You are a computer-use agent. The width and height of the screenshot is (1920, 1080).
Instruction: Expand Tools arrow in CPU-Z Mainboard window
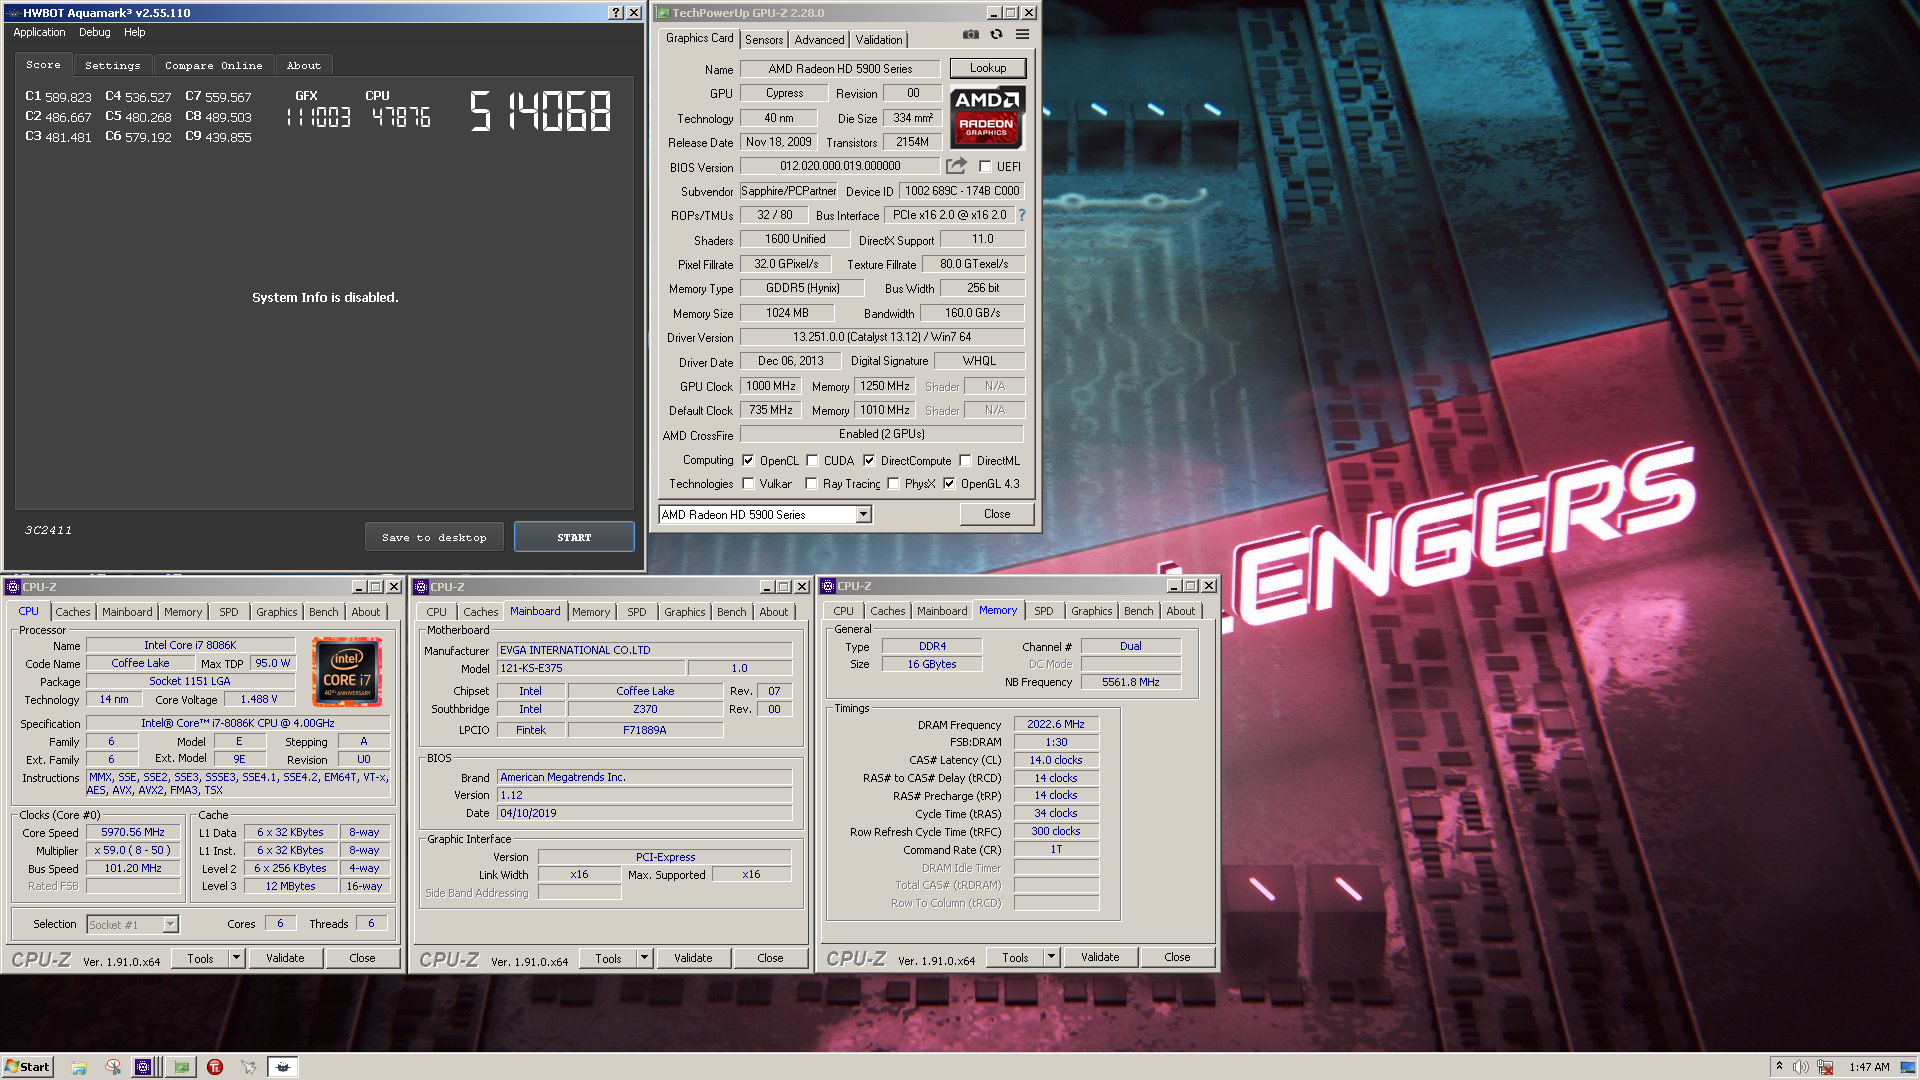point(644,958)
